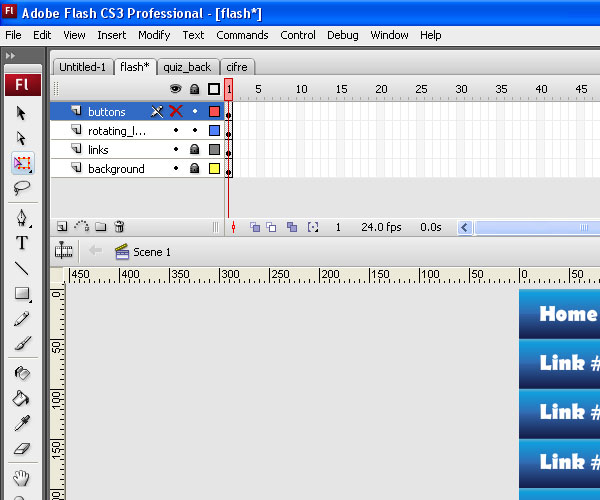
Task: Unlock the links layer
Action: 194,149
